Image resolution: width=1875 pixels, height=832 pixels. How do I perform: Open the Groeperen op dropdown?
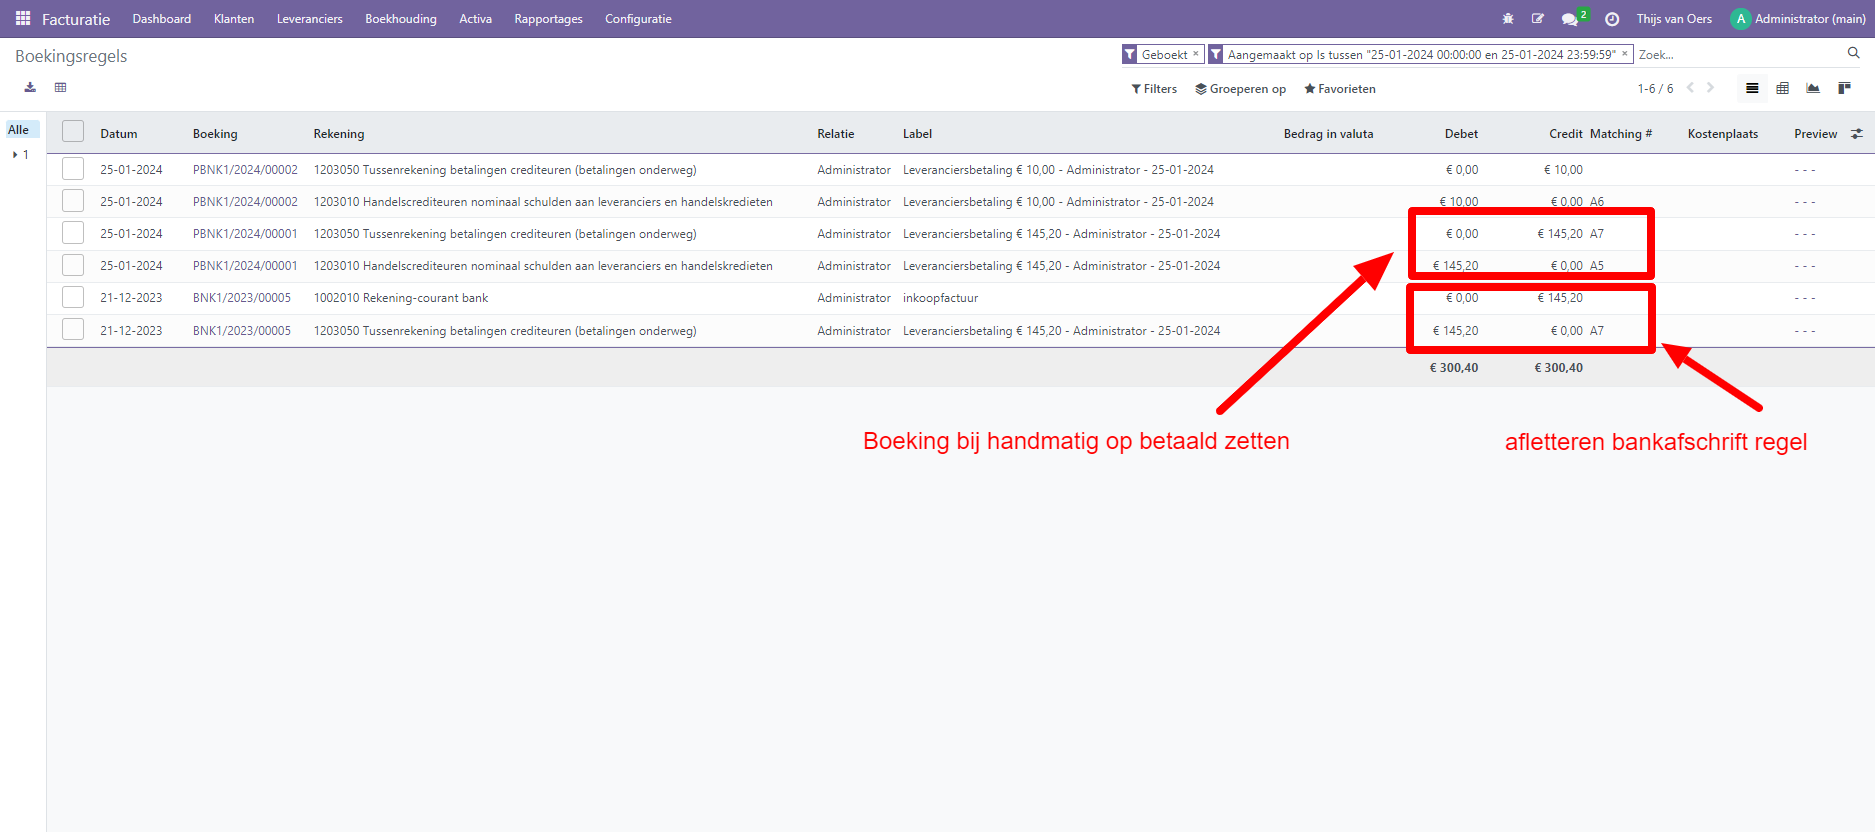pos(1240,89)
